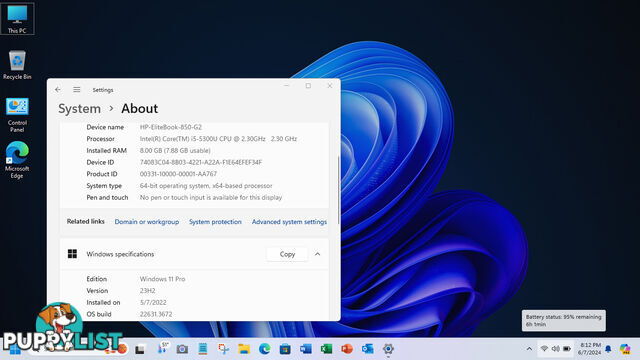Open the Settings hamburger navigation menu
Screen dimensions: 640x360
pyautogui.click(x=77, y=89)
